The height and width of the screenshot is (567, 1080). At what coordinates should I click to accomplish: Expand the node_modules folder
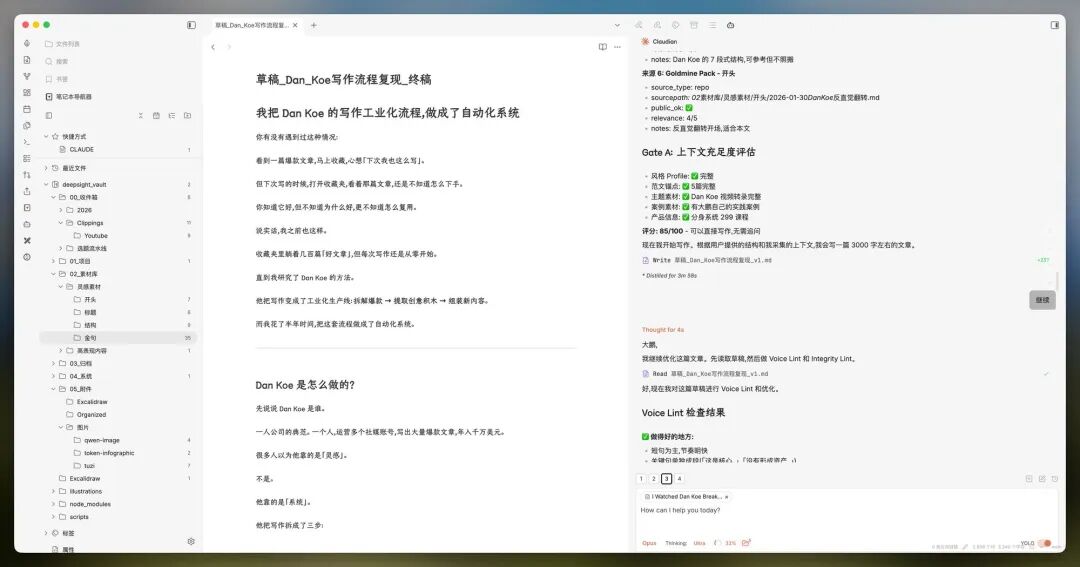tap(53, 504)
